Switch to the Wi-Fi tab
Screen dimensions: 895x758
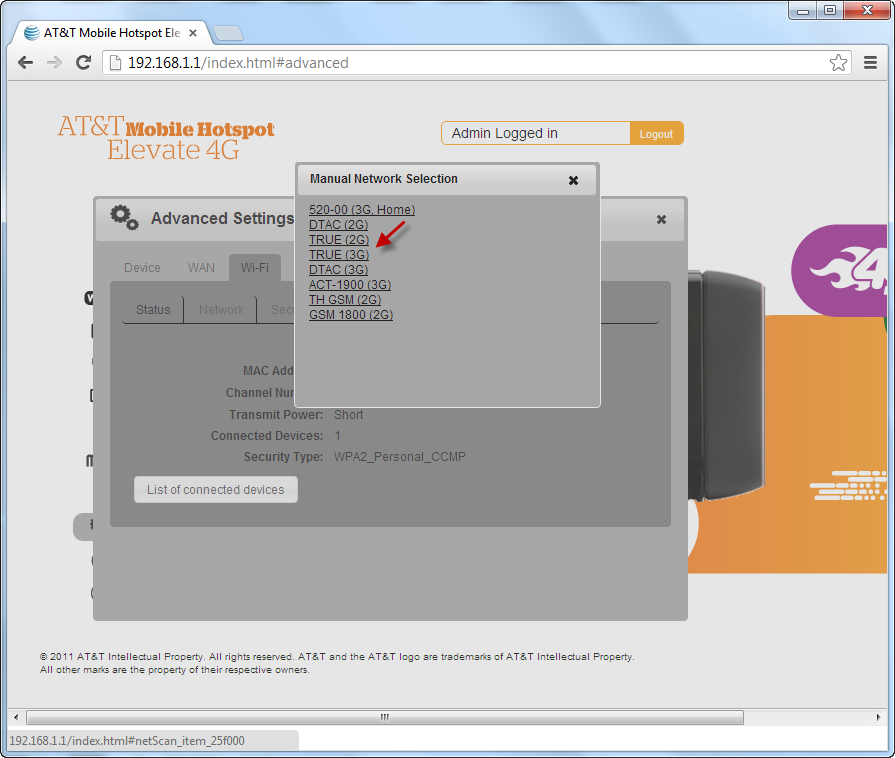click(x=255, y=268)
